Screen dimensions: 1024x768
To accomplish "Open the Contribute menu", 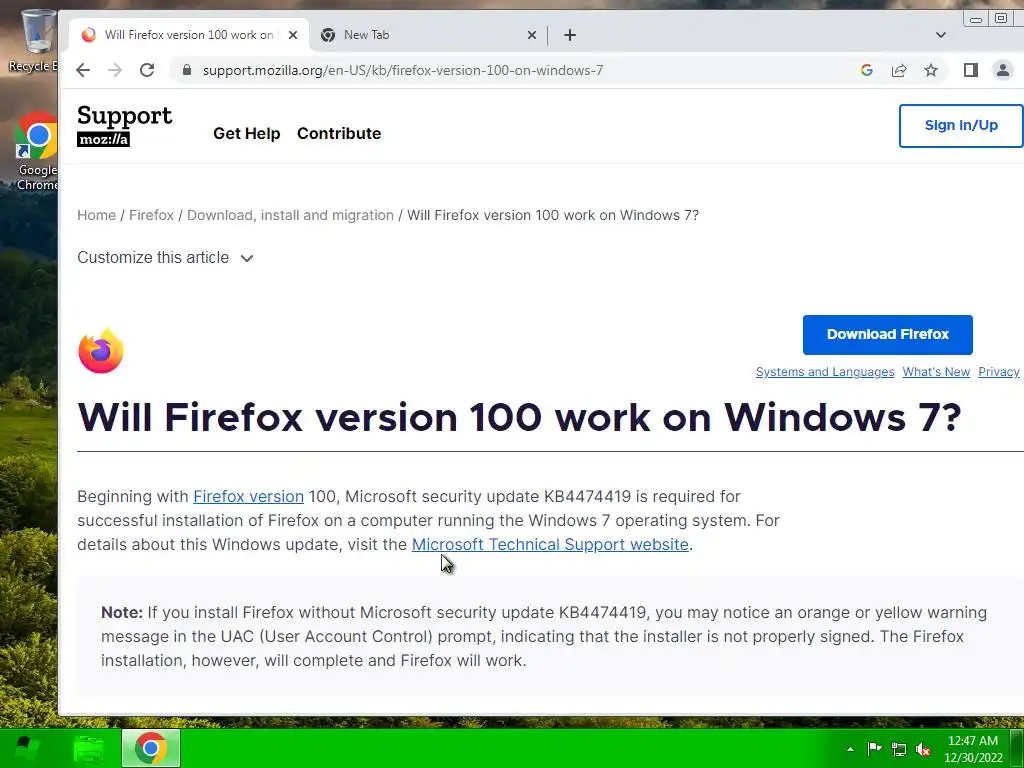I will point(339,133).
